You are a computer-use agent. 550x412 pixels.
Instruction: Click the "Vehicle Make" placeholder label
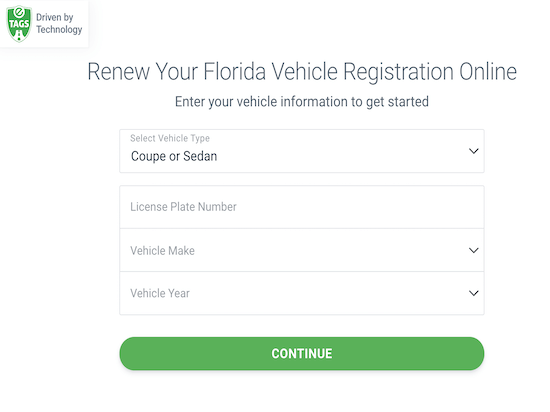pos(162,250)
